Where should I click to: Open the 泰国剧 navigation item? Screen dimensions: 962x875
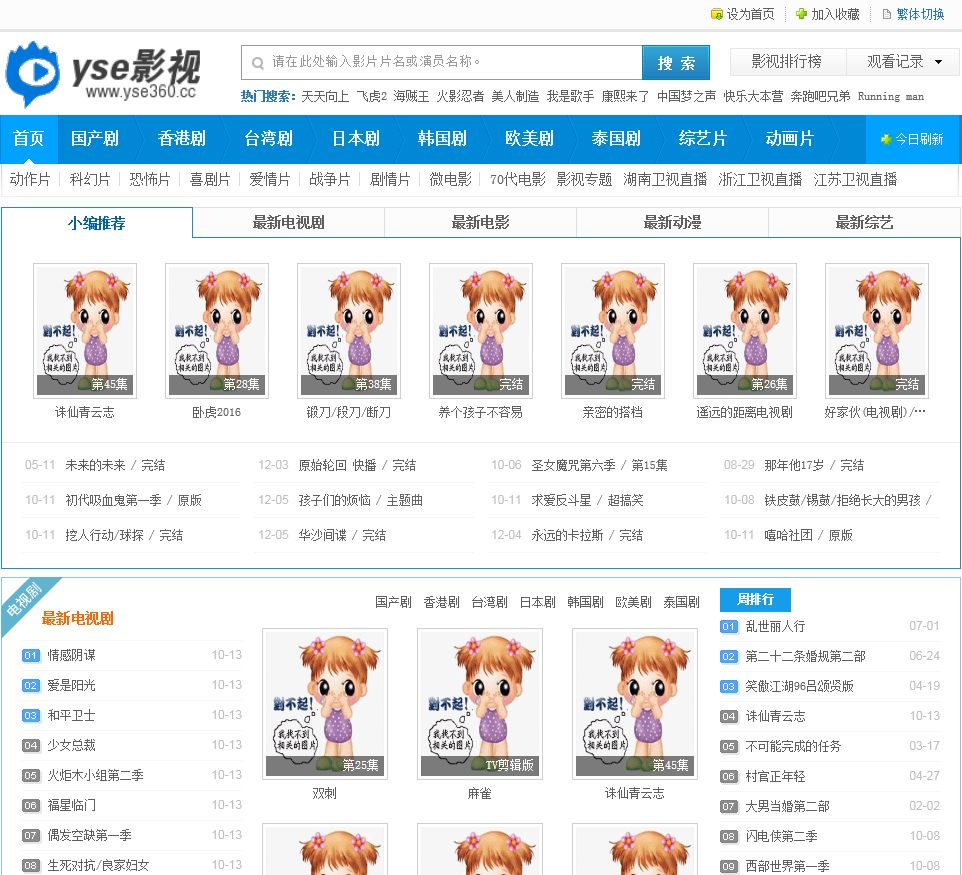616,139
